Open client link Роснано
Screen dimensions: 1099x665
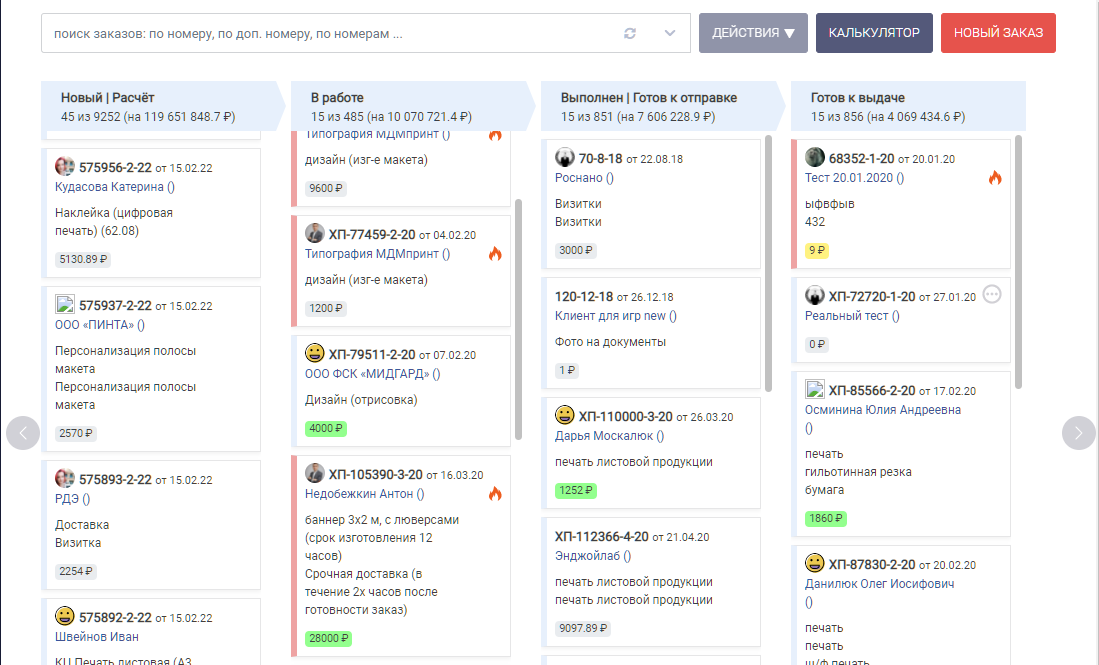tap(584, 178)
